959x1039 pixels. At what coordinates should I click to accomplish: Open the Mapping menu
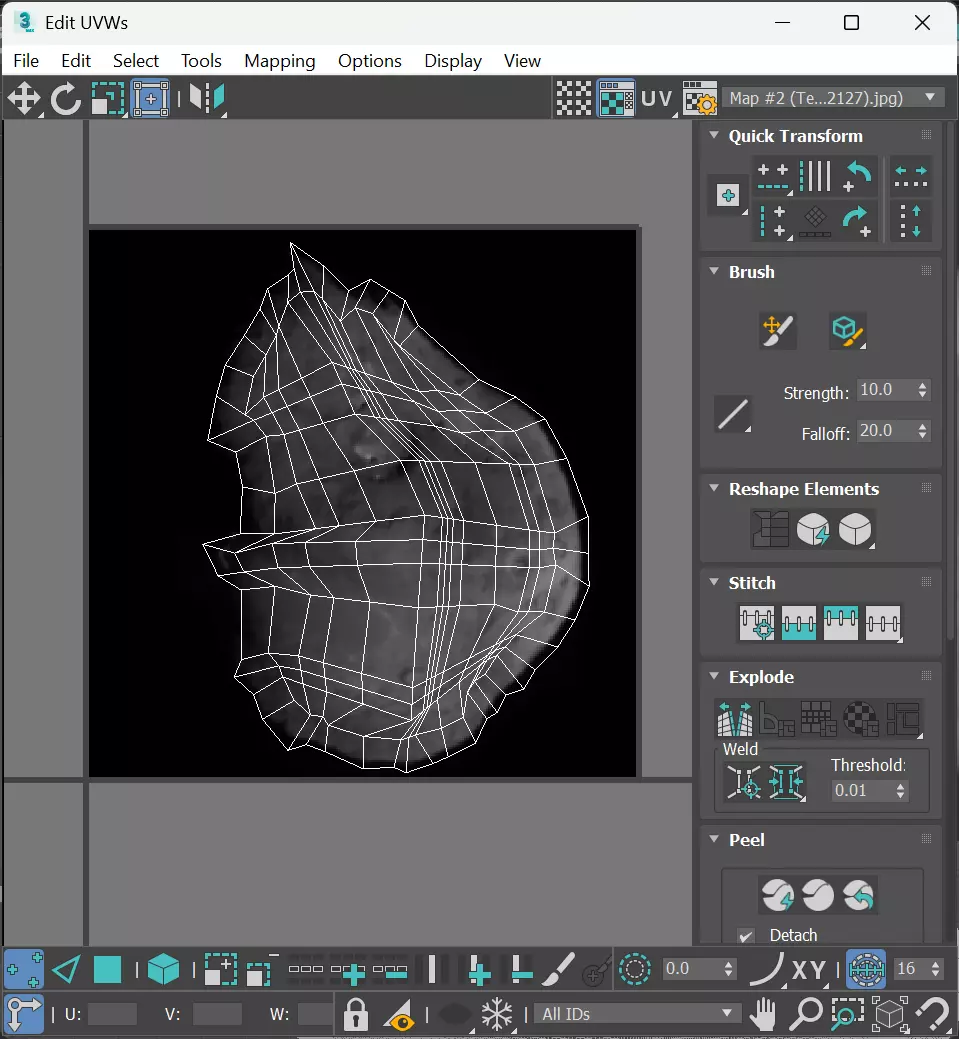(280, 61)
